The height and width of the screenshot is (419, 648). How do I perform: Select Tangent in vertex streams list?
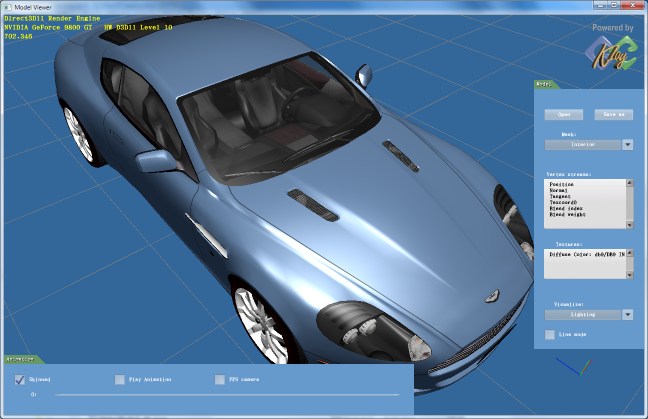click(560, 196)
